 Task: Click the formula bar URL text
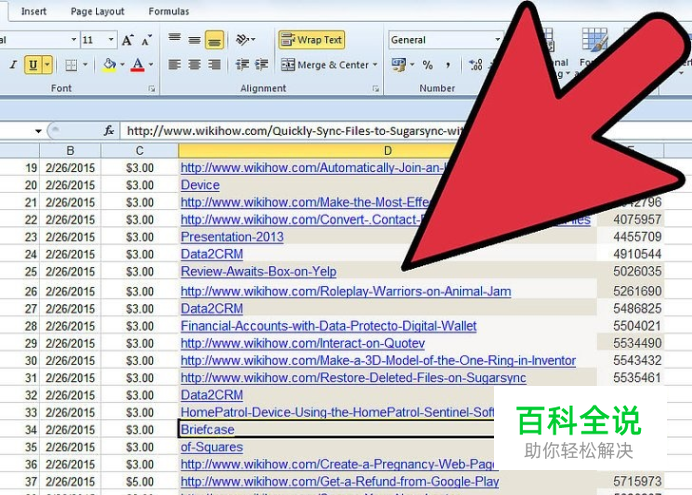coord(295,131)
